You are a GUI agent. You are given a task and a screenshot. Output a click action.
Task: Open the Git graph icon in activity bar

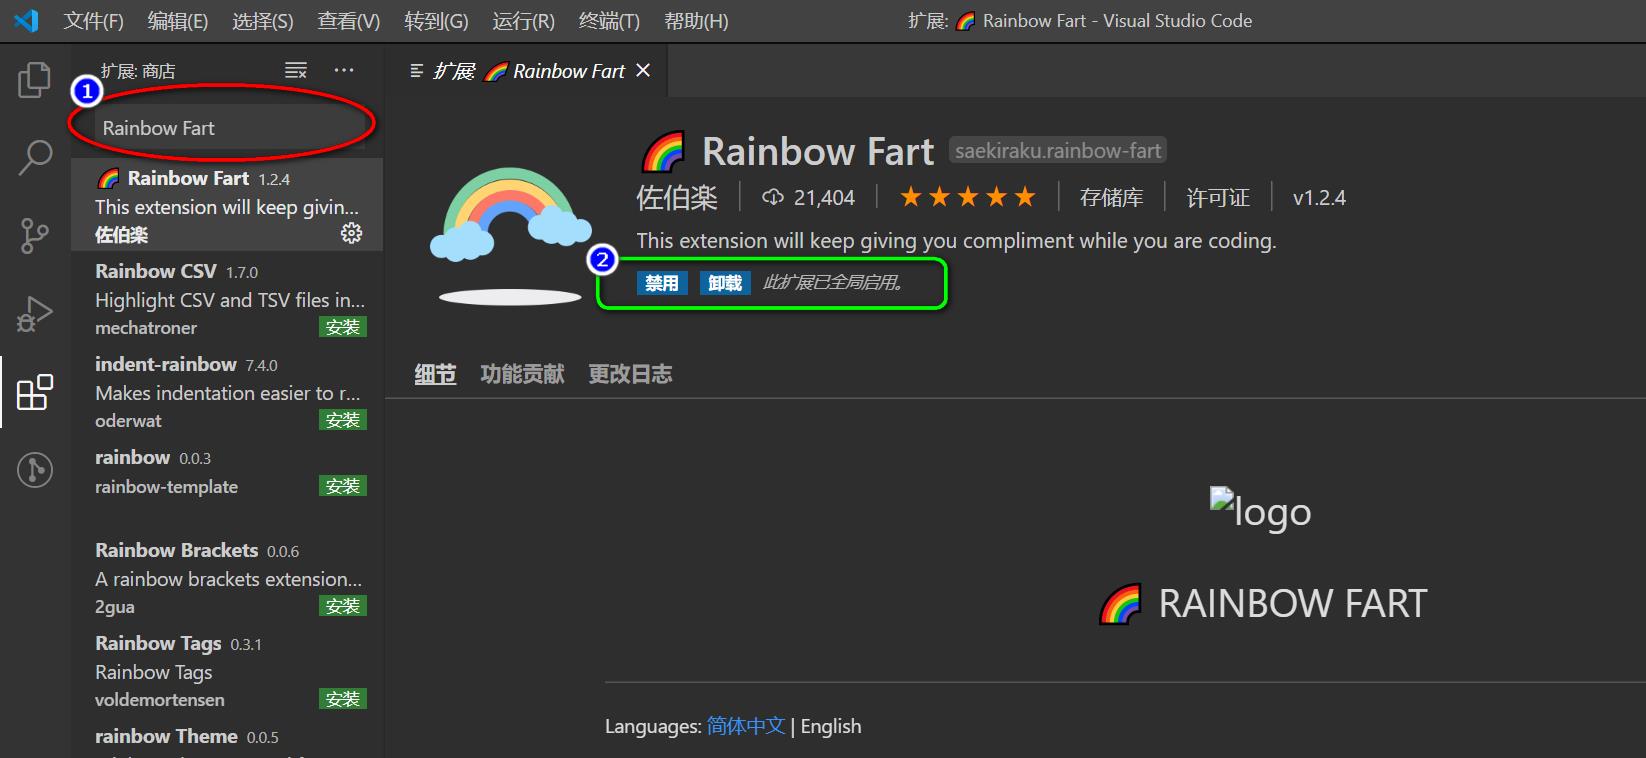(35, 469)
